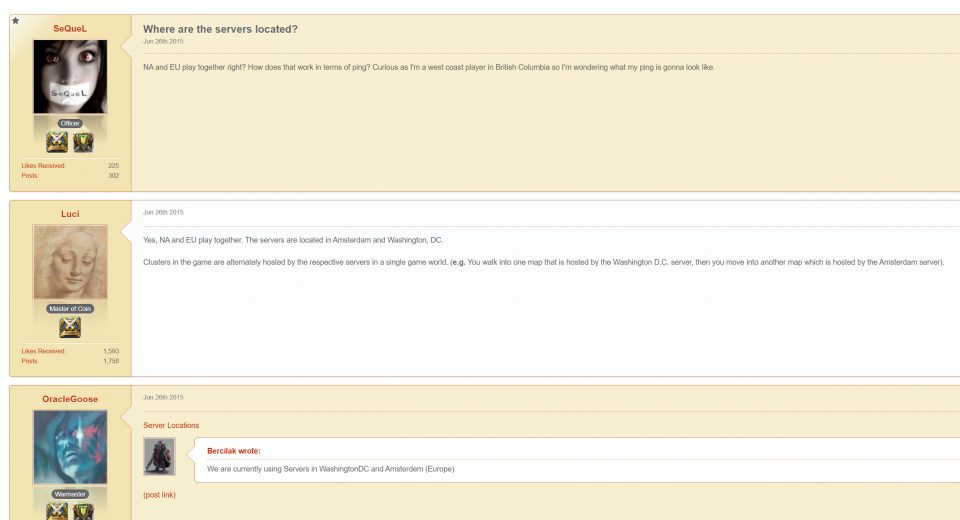This screenshot has height=520, width=960.
Task: Visit Luci's profile via username
Action: pos(70,214)
